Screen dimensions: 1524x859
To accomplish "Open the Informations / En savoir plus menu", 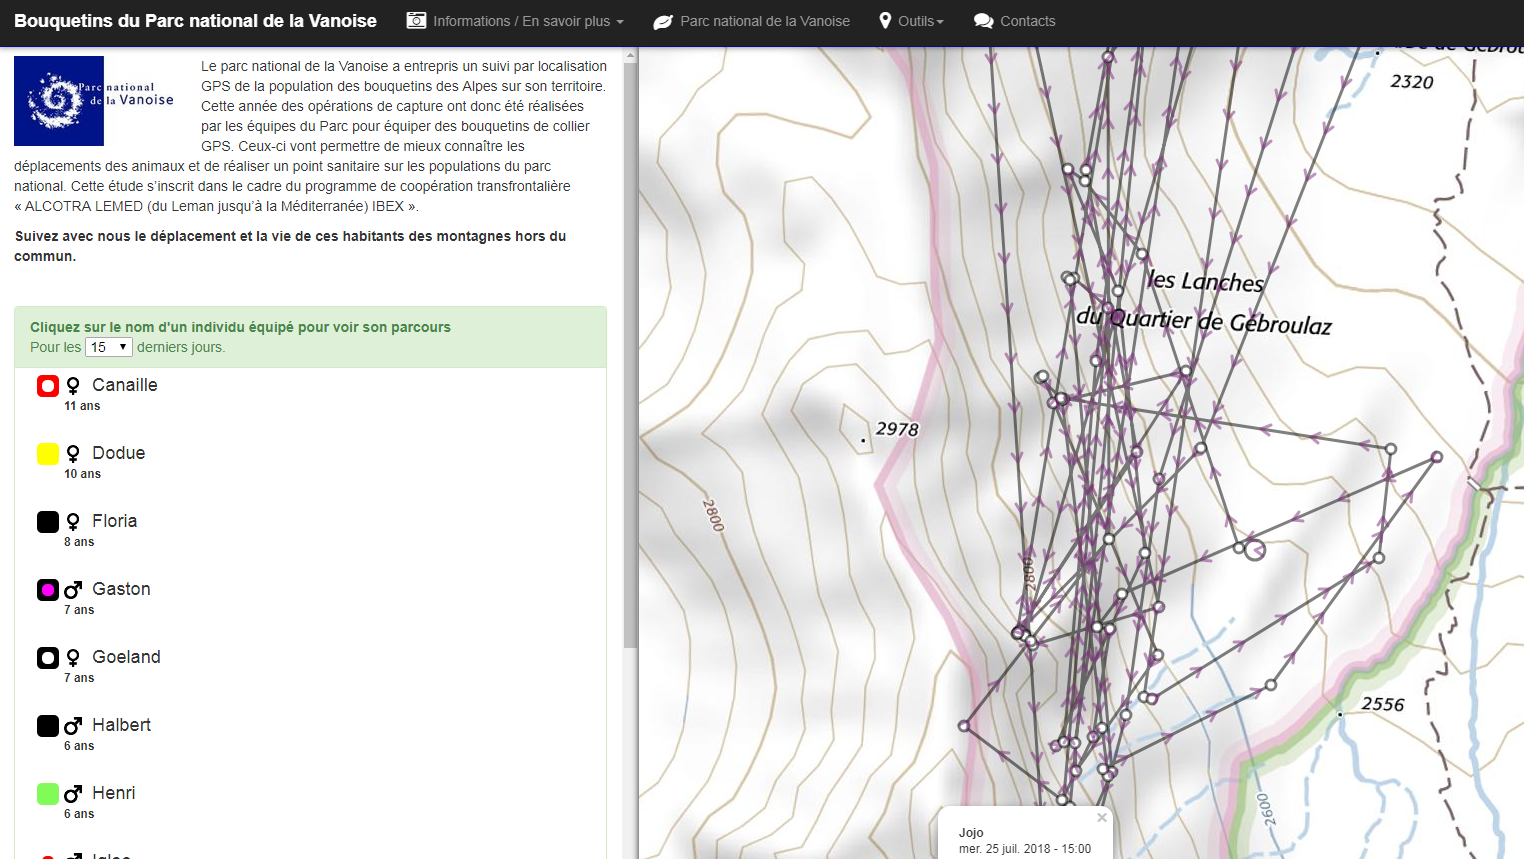I will (x=515, y=21).
